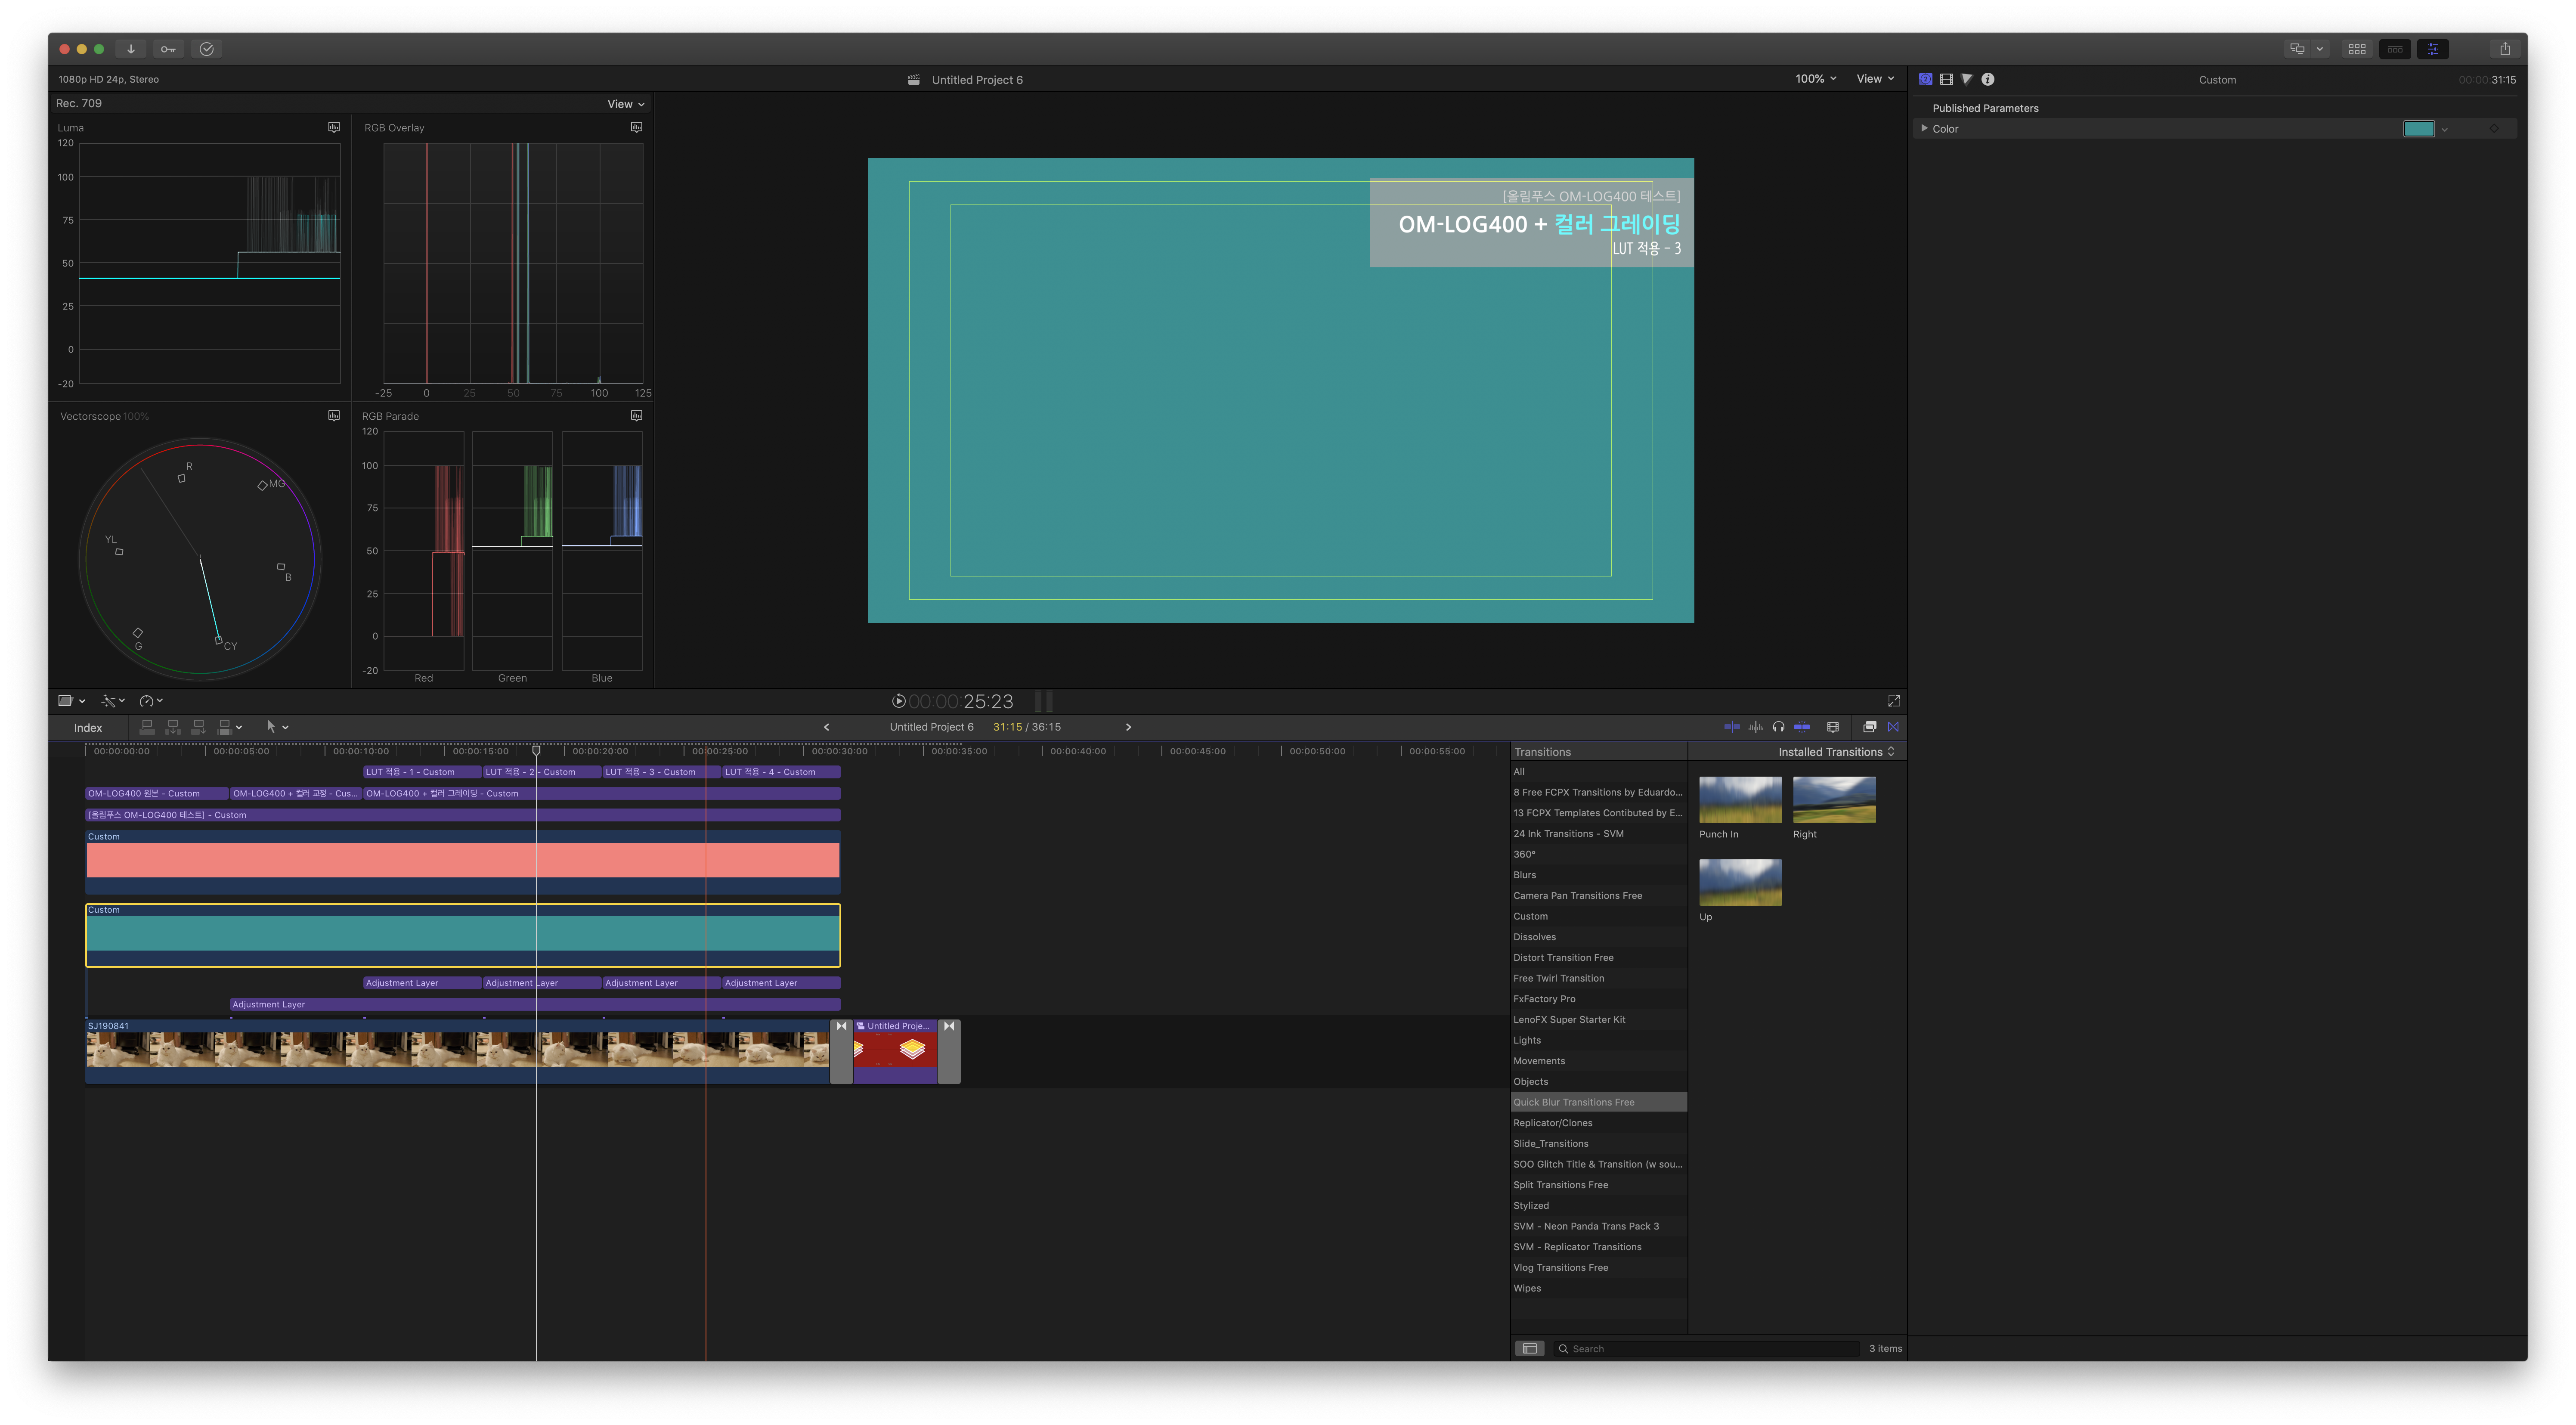2576x1425 pixels.
Task: Select the Punch In transition thumbnail
Action: [x=1740, y=800]
